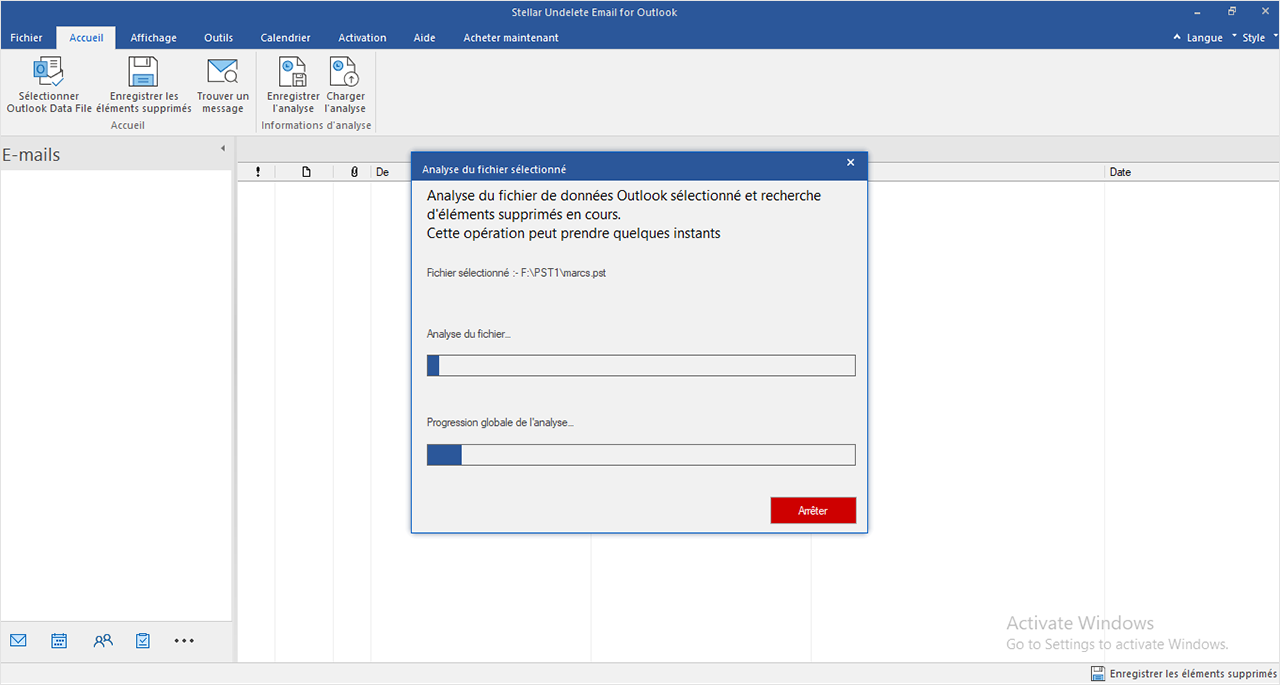Restore the main window size
The width and height of the screenshot is (1280, 685).
pos(1233,12)
